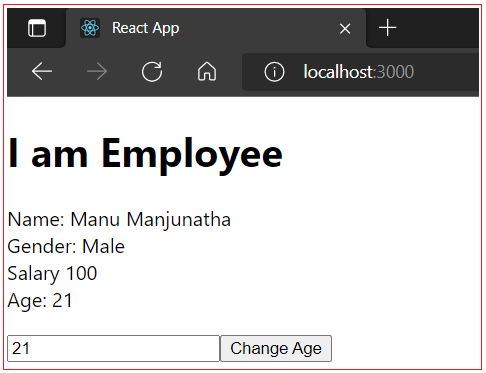Click the 'Gender: Male' text
Image resolution: width=486 pixels, height=373 pixels.
click(66, 247)
